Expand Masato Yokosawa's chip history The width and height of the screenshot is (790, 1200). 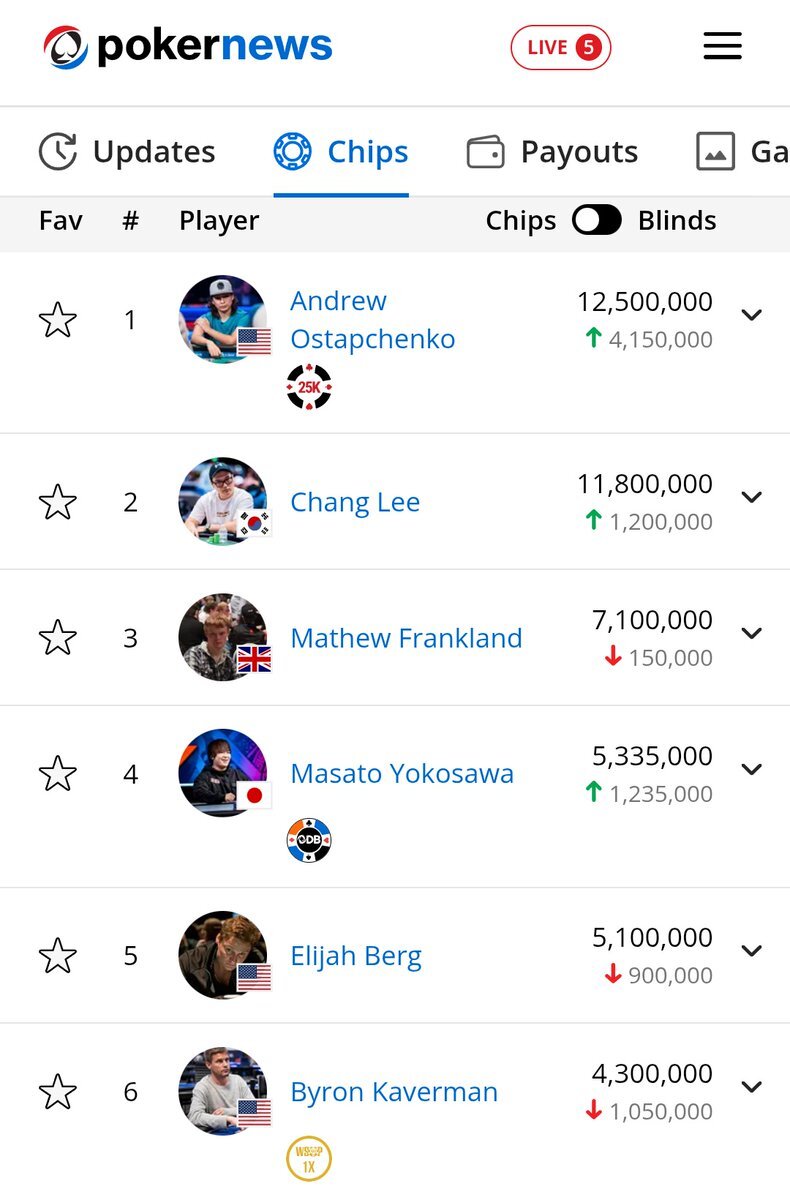751,769
